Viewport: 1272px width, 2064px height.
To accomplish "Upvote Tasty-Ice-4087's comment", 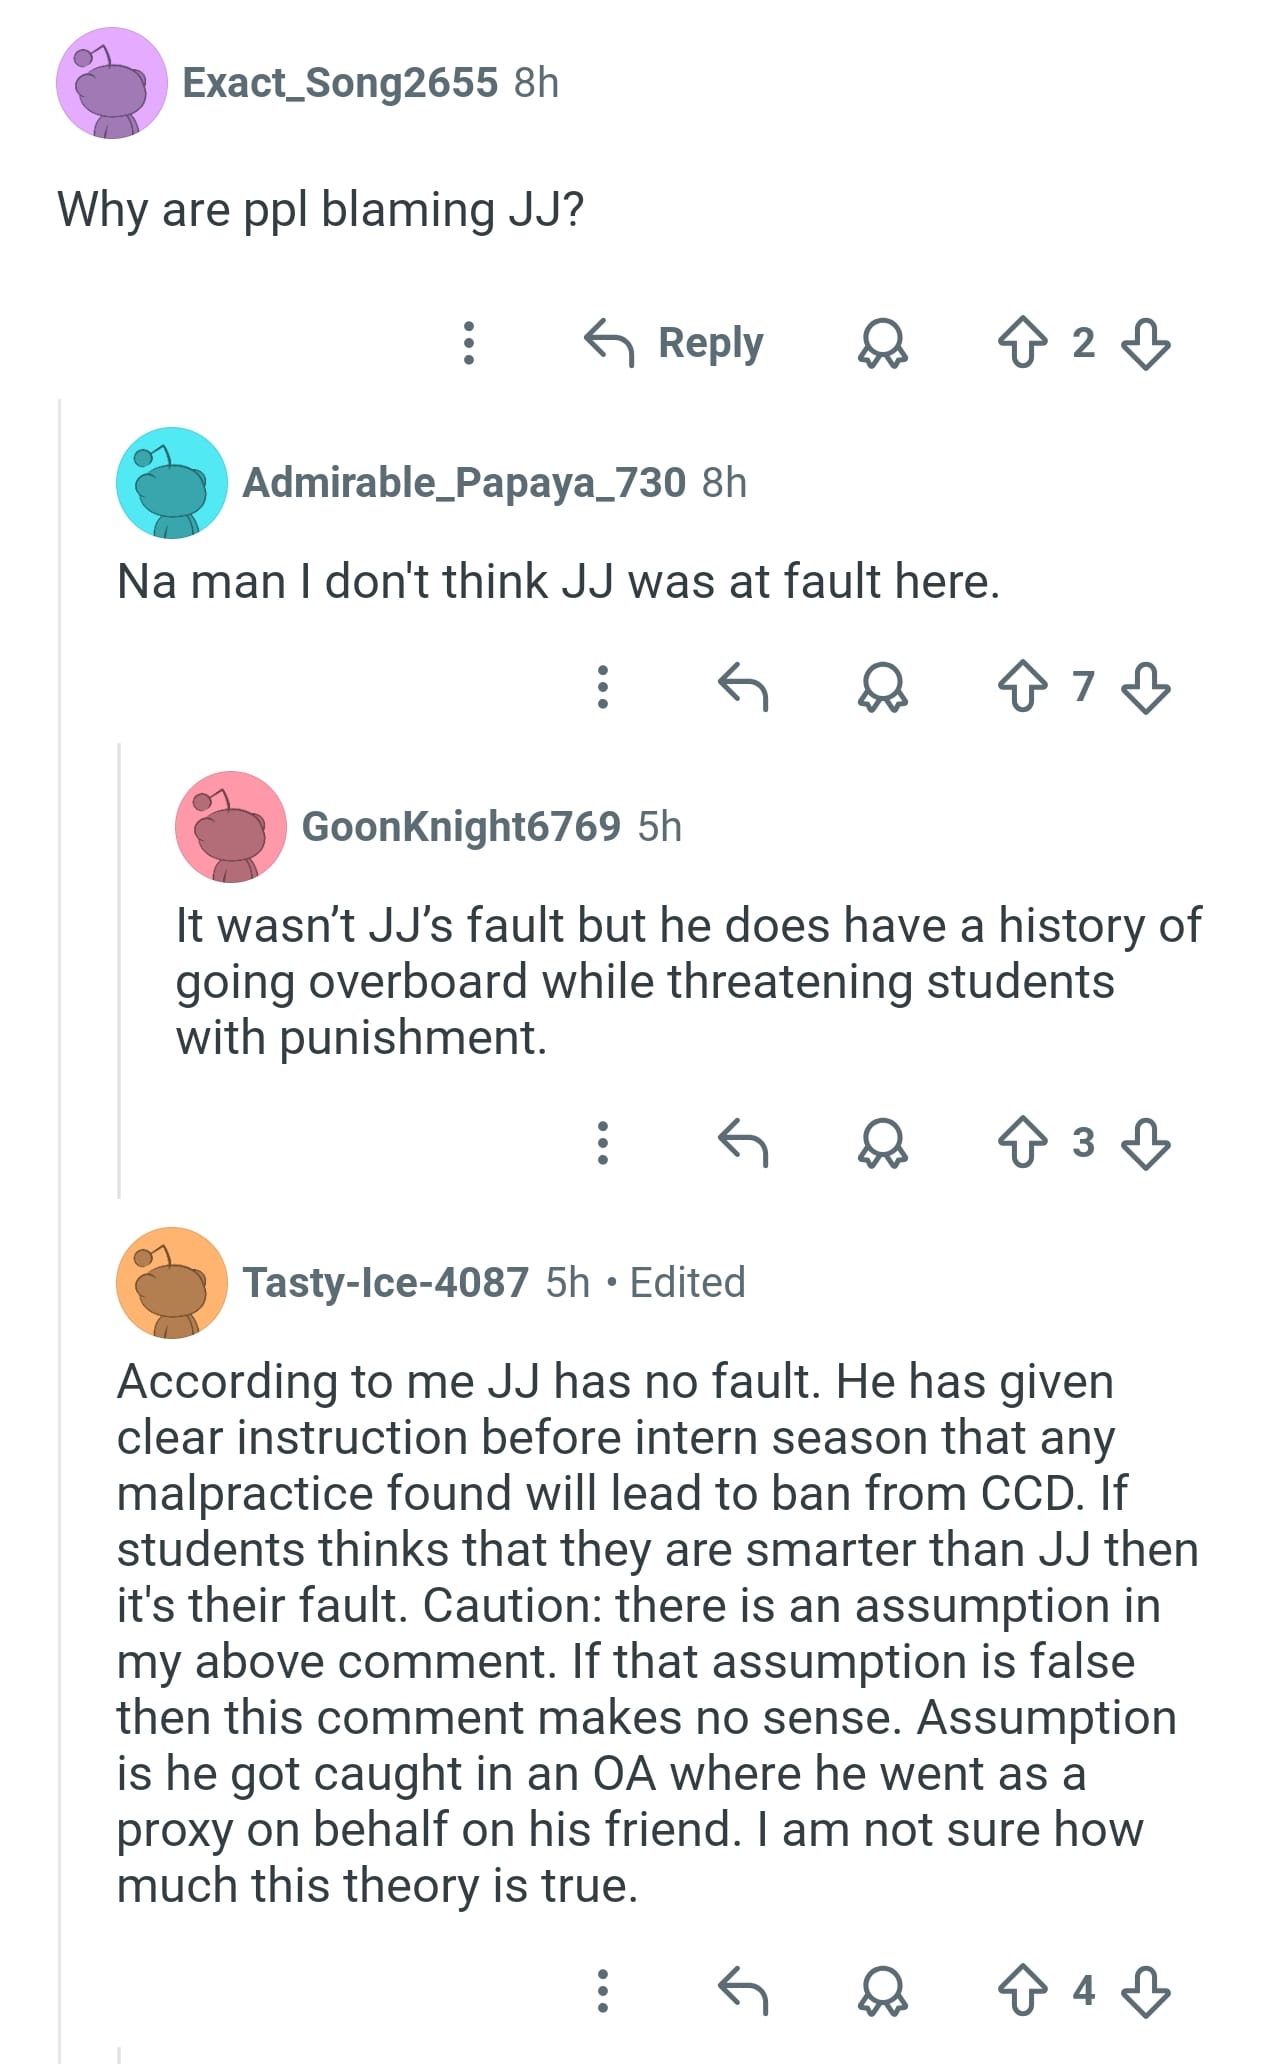I will (x=1023, y=1991).
